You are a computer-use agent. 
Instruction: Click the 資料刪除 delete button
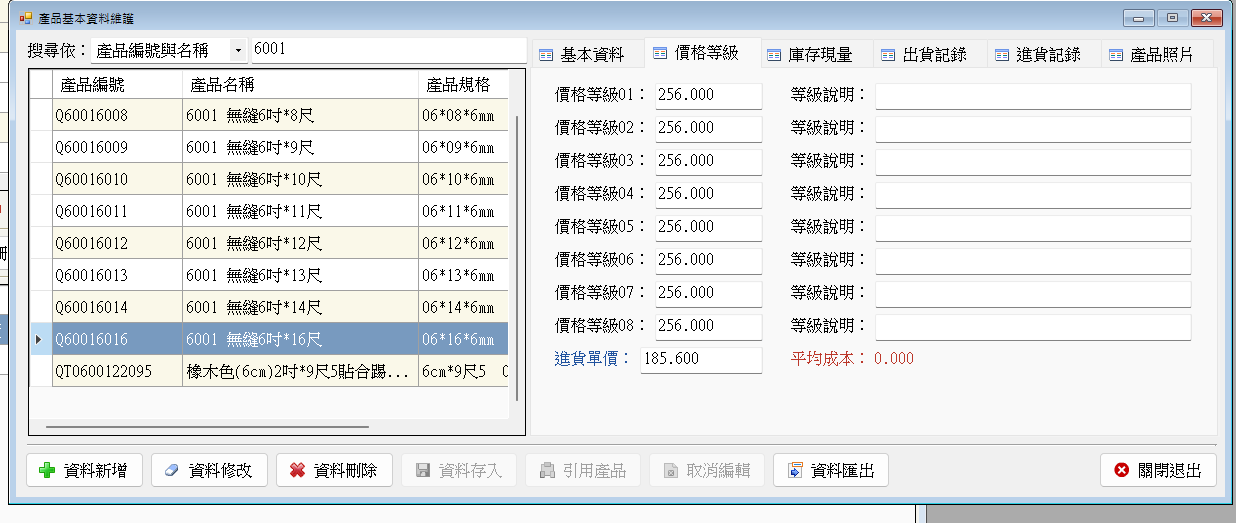(x=334, y=470)
